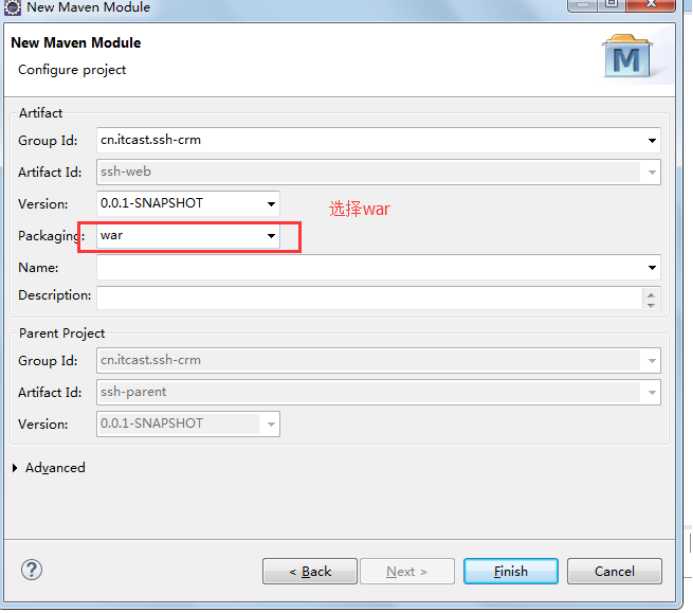Image resolution: width=693 pixels, height=613 pixels.
Task: Click Description scroll up arrow
Action: point(651,294)
